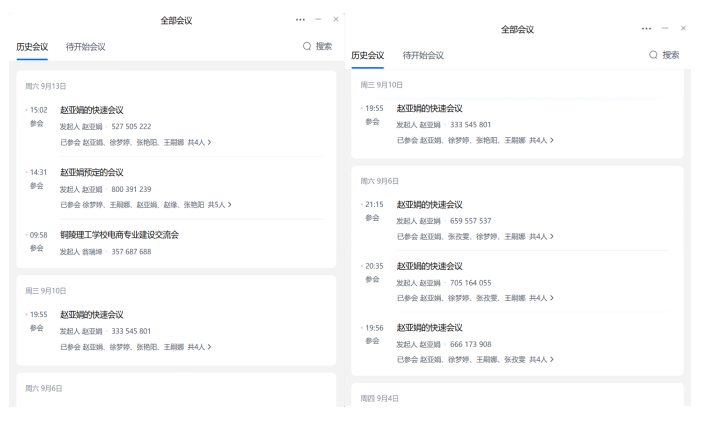Minimize the right meeting list window

point(666,28)
